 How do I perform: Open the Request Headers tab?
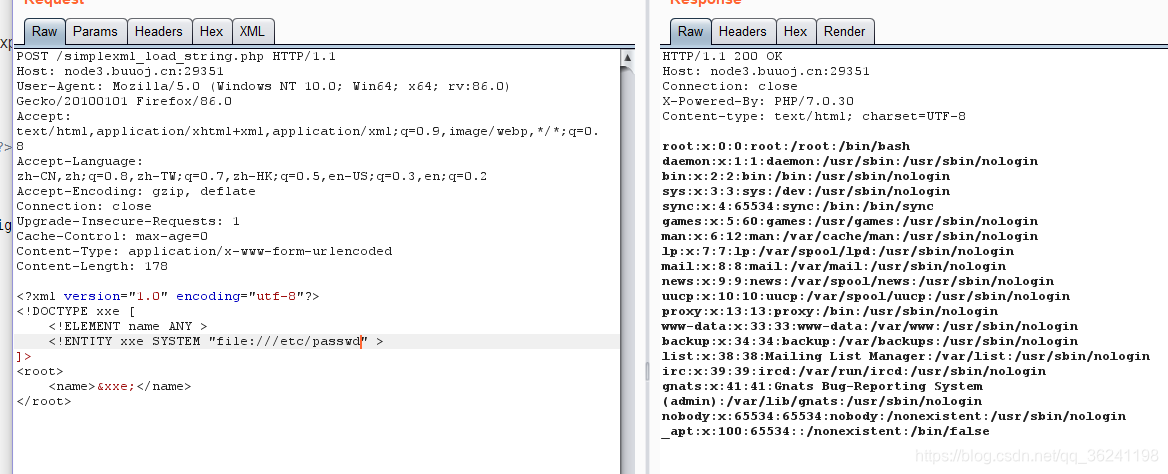click(159, 31)
